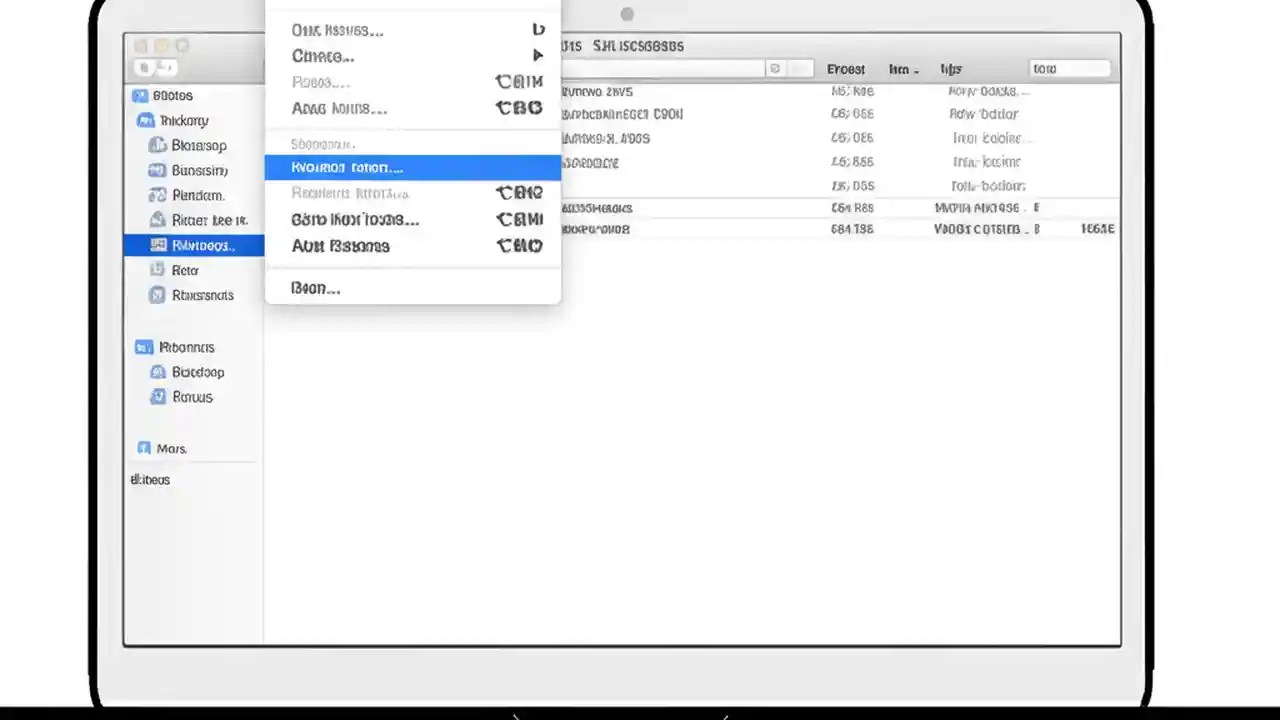Viewport: 1280px width, 720px height.
Task: Click the rightmost column header to re-sort entries
Action: click(x=950, y=69)
